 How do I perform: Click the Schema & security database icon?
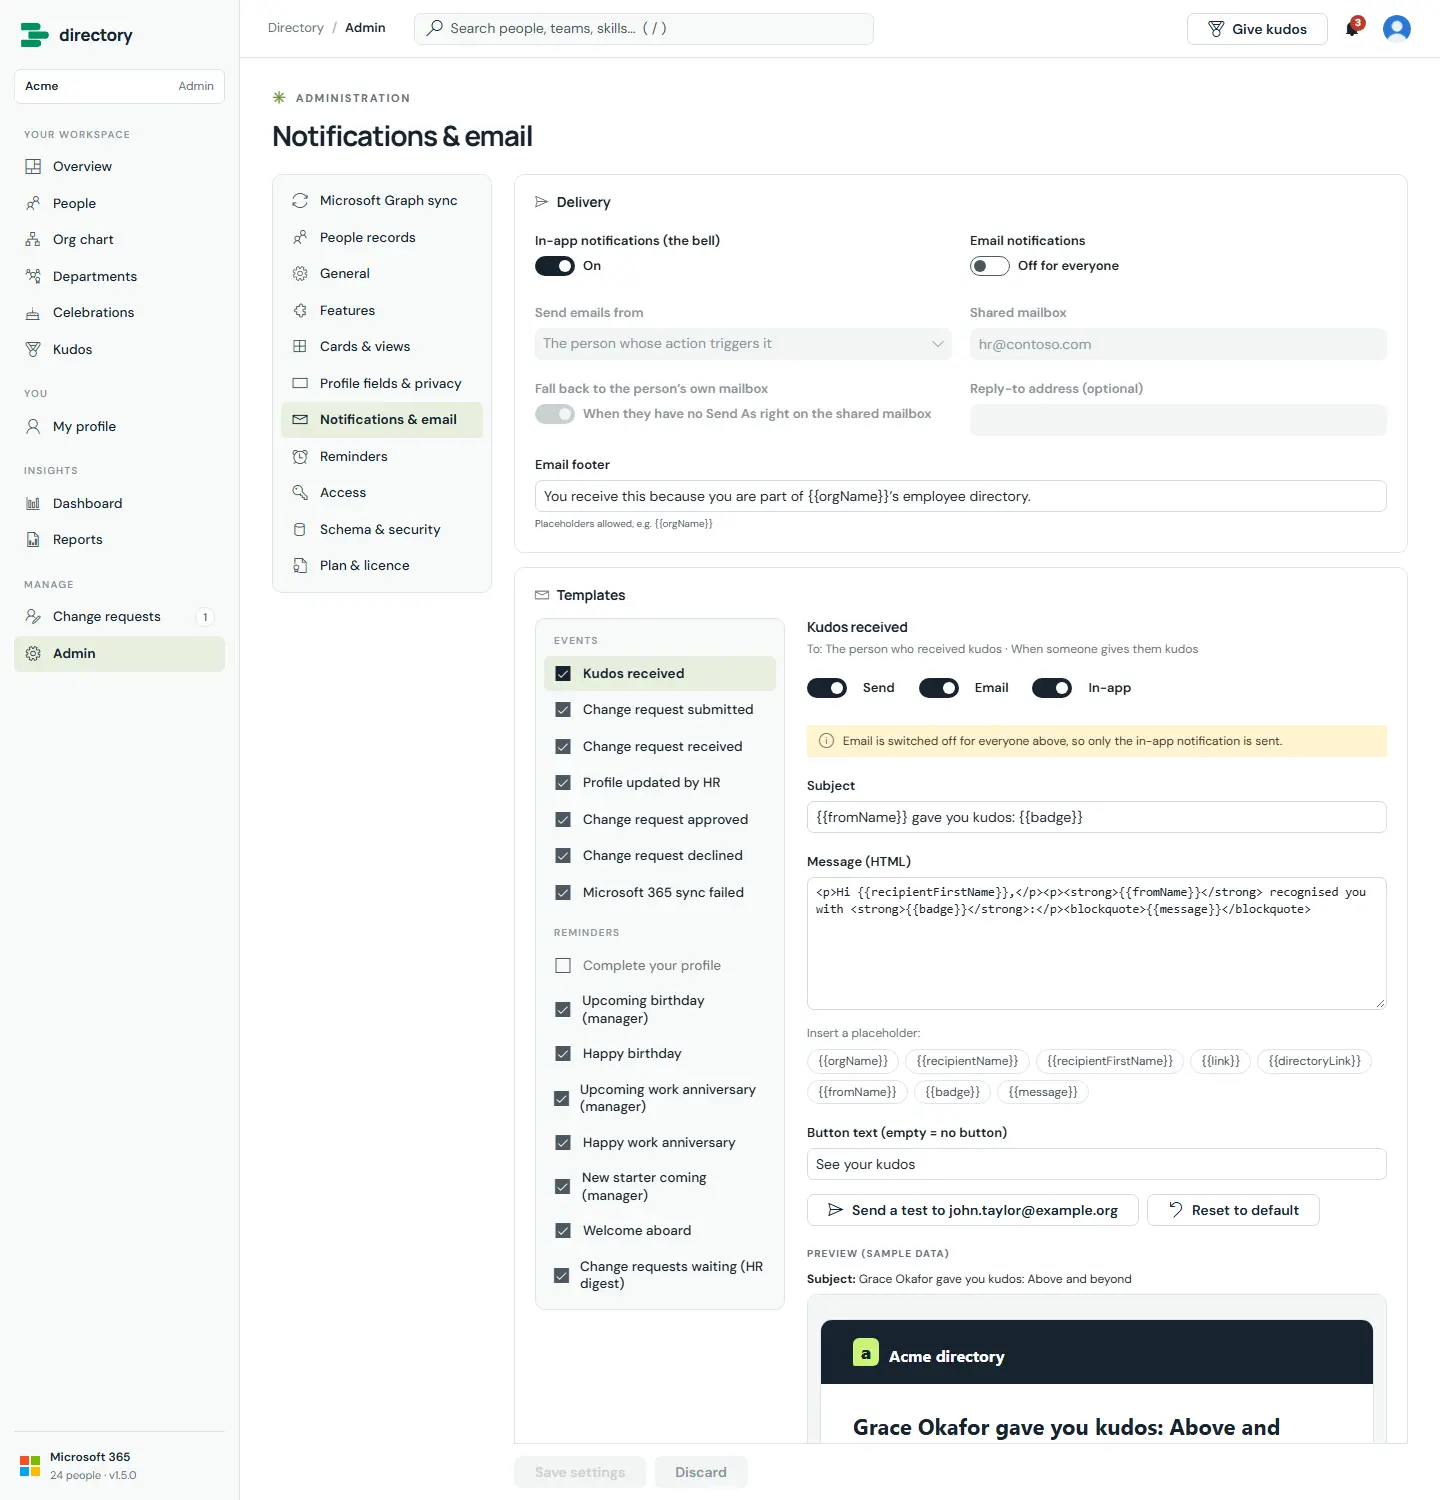coord(300,530)
